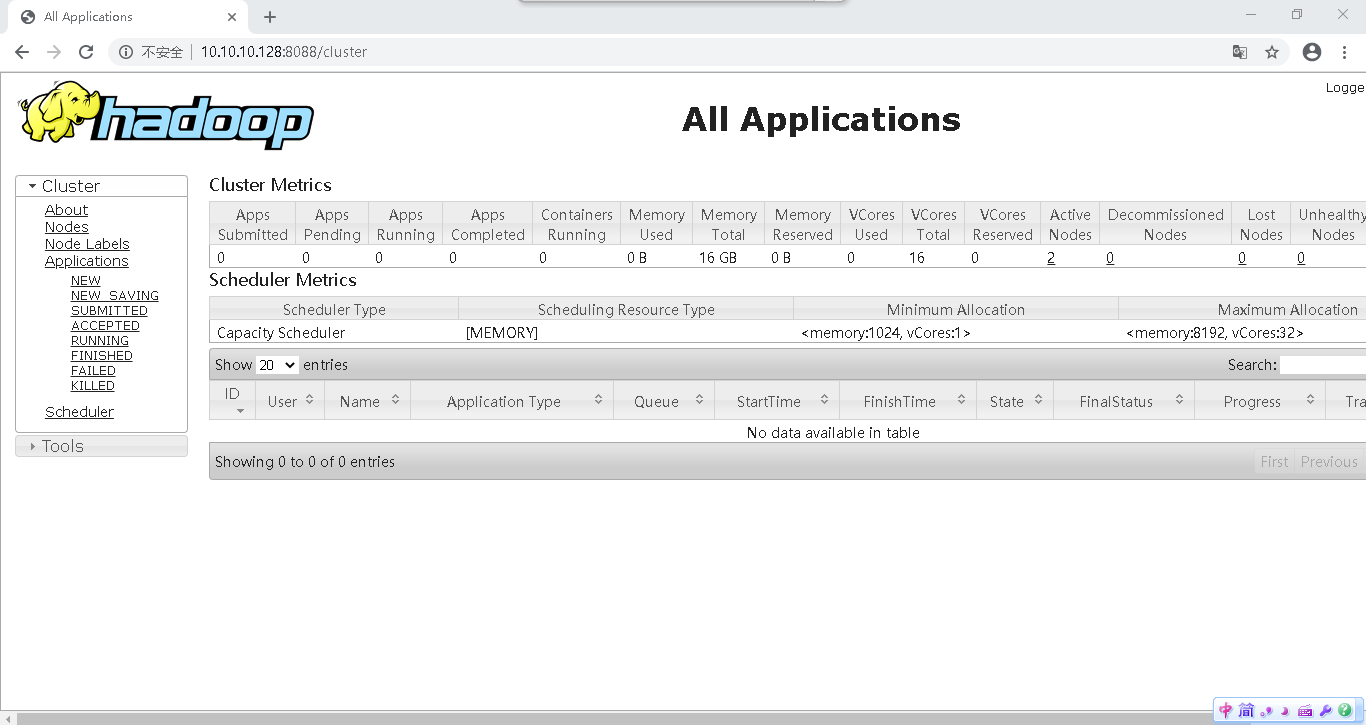The image size is (1366, 725).
Task: Filter applications by RUNNING state
Action: click(x=99, y=340)
